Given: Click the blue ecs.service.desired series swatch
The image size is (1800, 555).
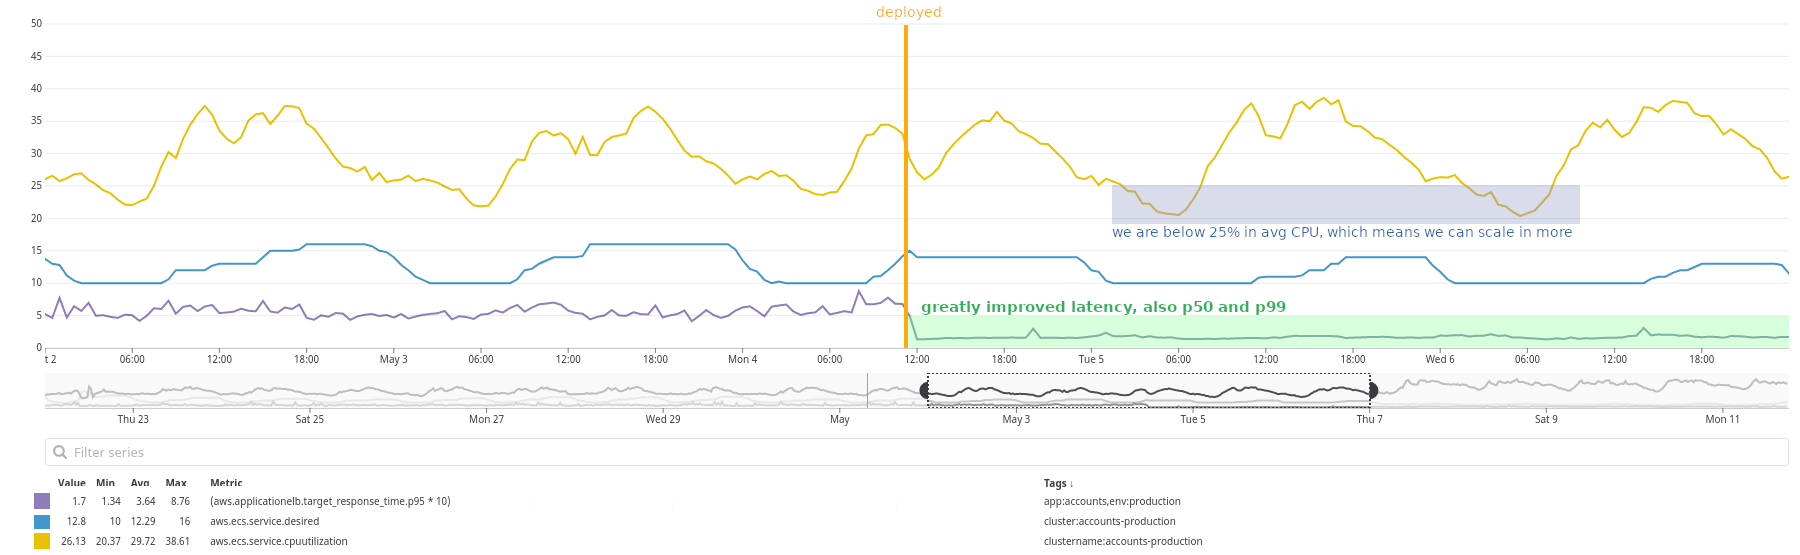Looking at the screenshot, I should [42, 521].
